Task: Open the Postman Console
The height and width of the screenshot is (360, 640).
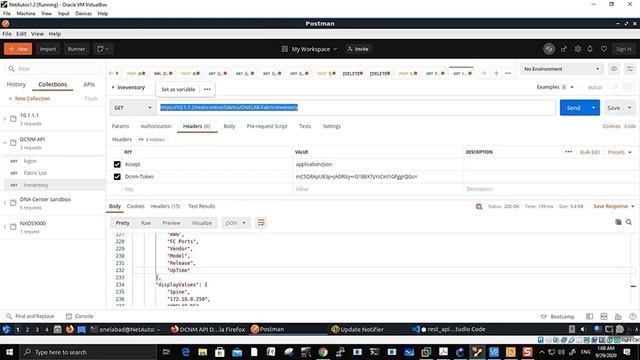Action: pos(80,316)
